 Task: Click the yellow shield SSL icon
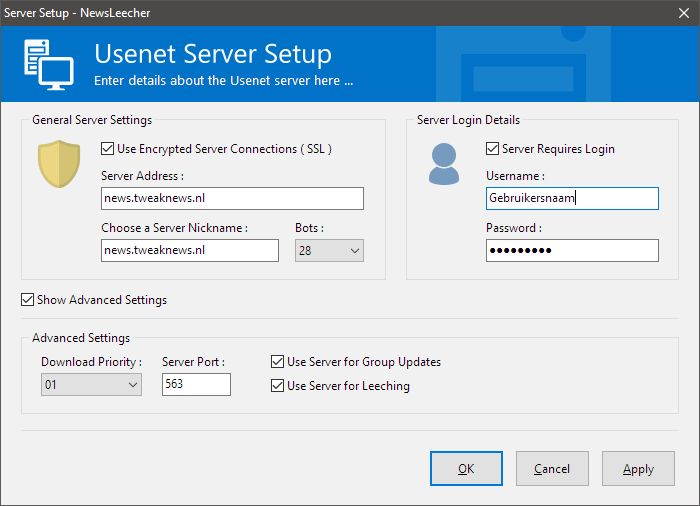tap(59, 164)
